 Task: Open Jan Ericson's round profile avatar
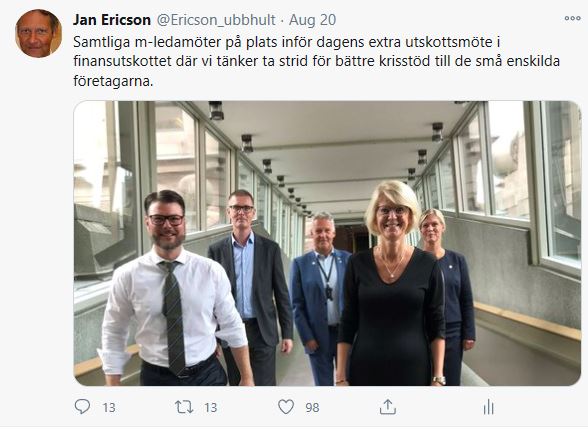[38, 33]
